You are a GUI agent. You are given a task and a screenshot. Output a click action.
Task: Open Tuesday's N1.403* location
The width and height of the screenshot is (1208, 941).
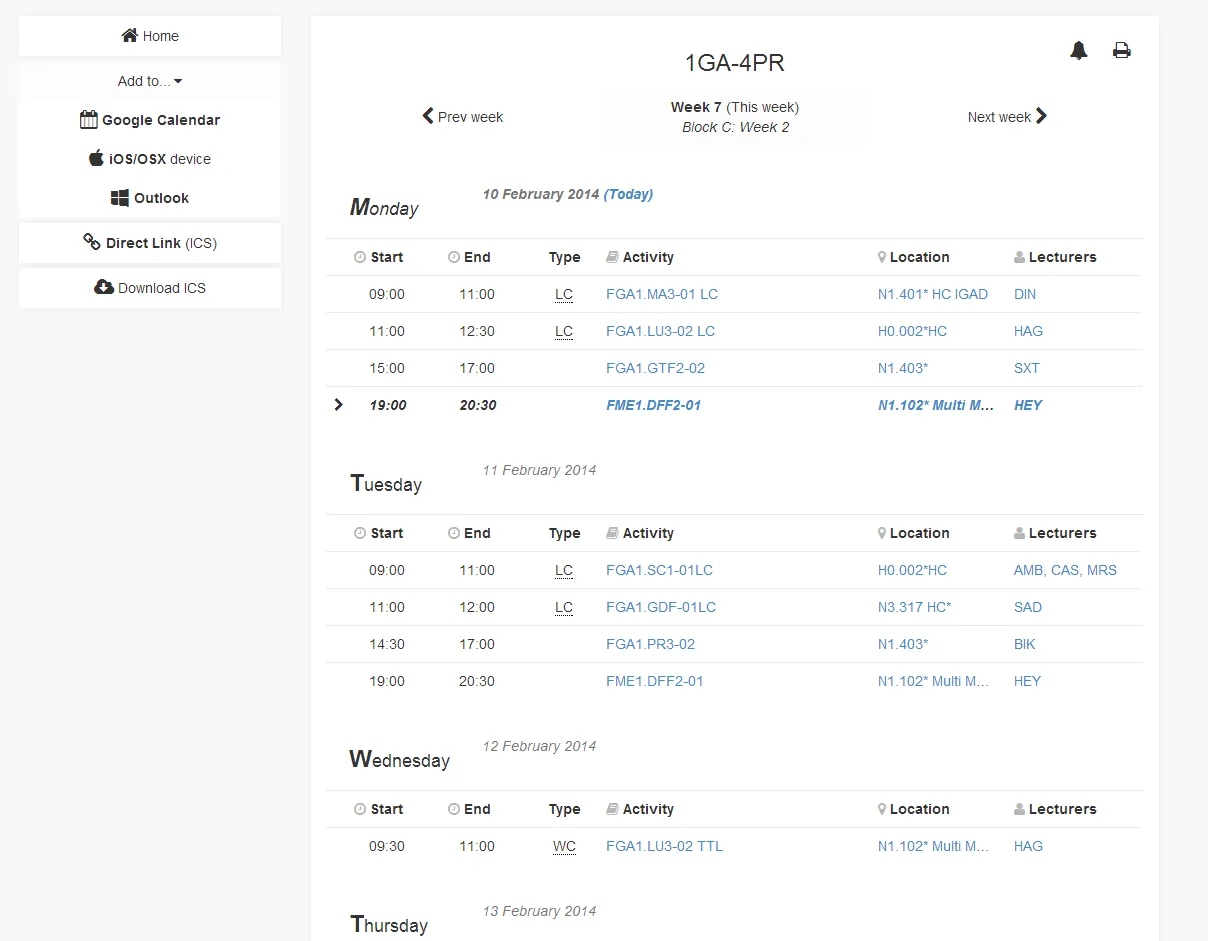[x=903, y=644]
